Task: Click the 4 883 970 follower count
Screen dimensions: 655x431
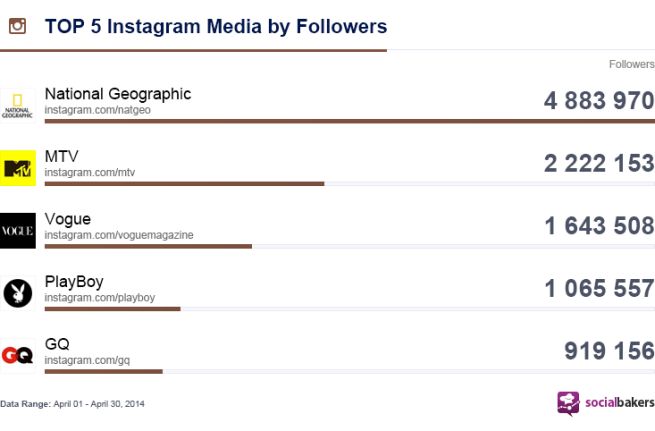Action: click(x=598, y=101)
